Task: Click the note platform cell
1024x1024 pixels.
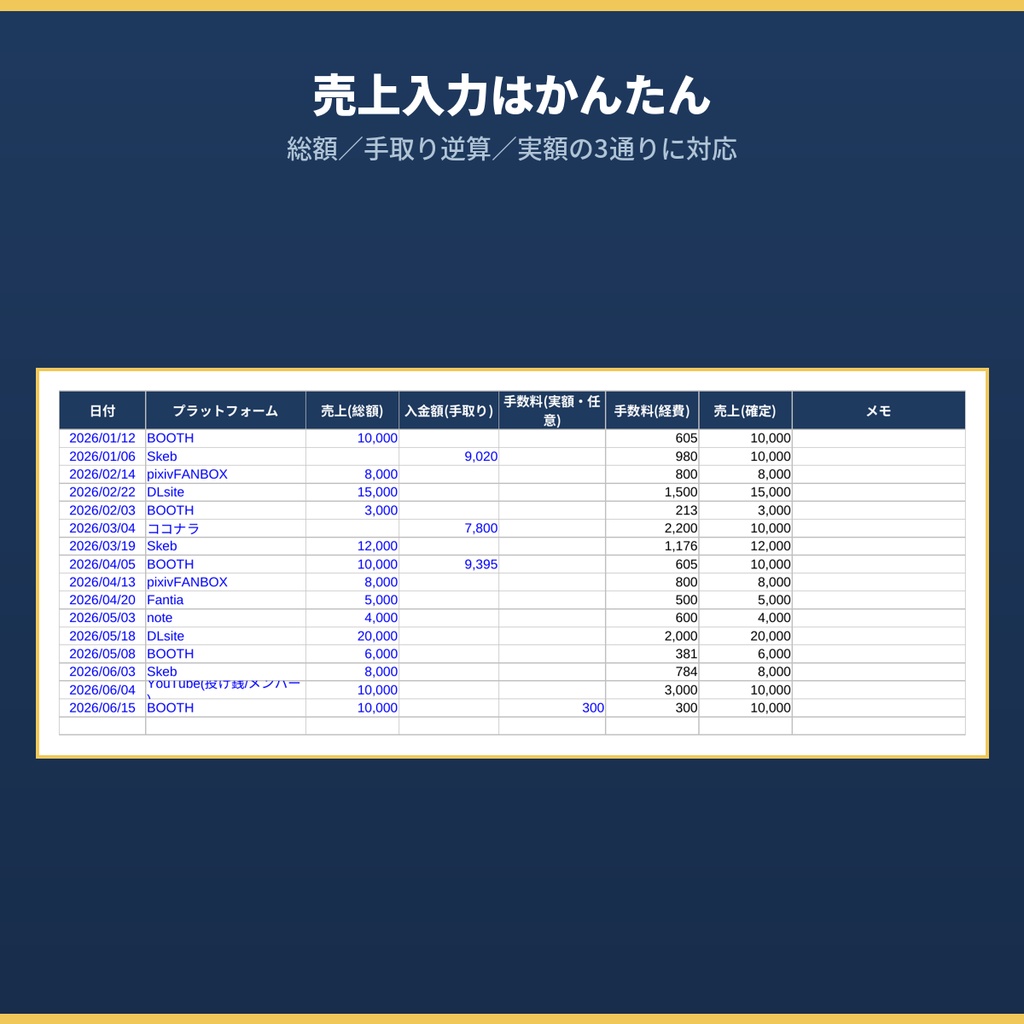Action: [225, 618]
